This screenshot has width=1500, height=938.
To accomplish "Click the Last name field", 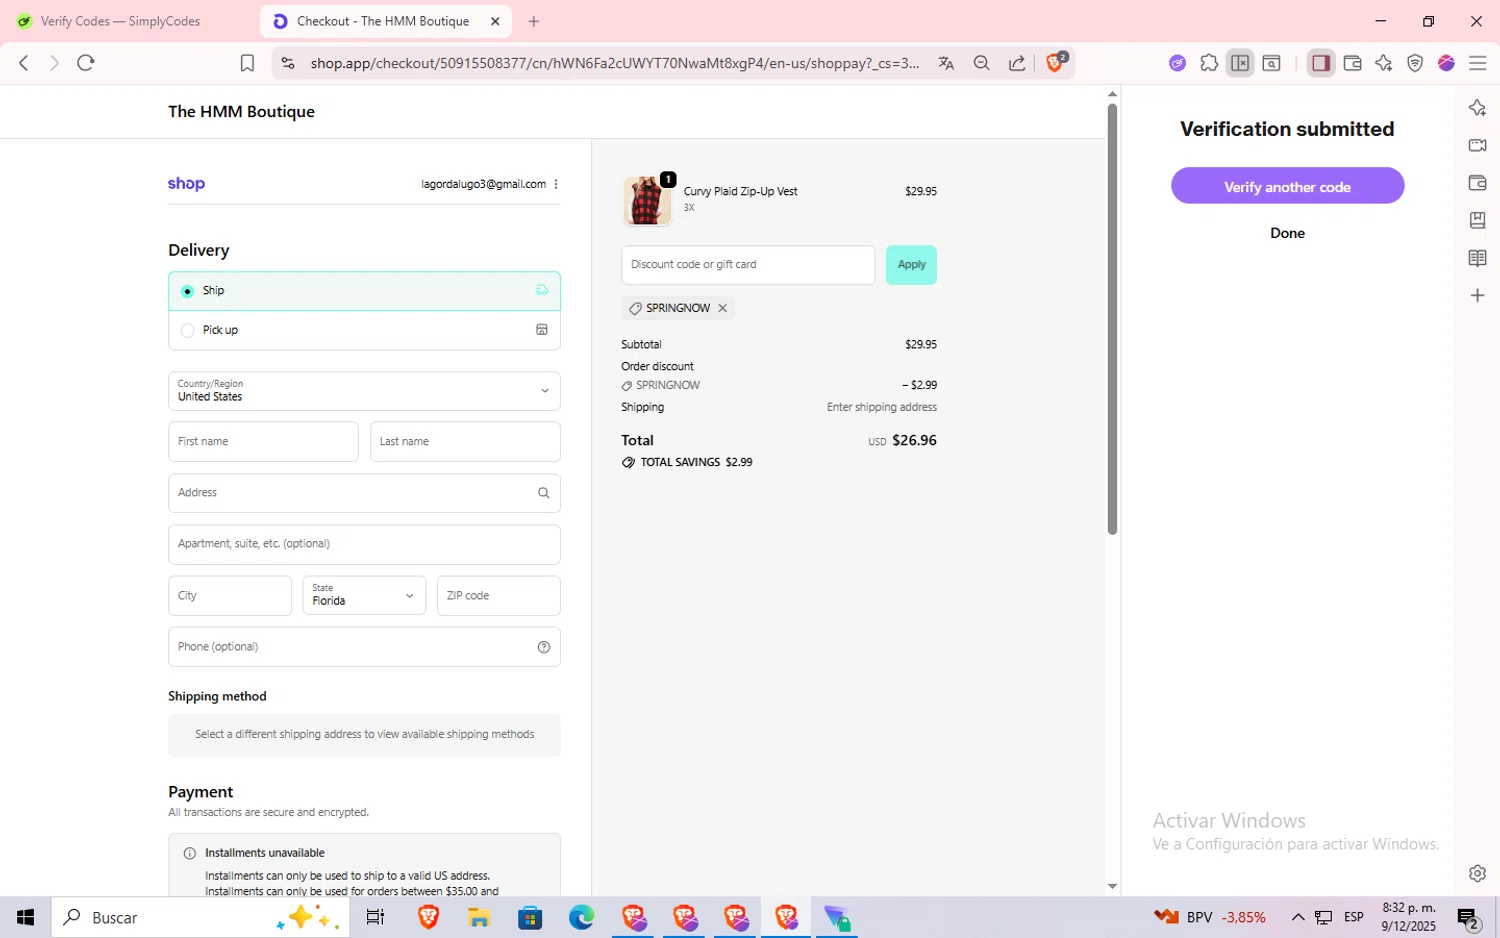I will [465, 442].
